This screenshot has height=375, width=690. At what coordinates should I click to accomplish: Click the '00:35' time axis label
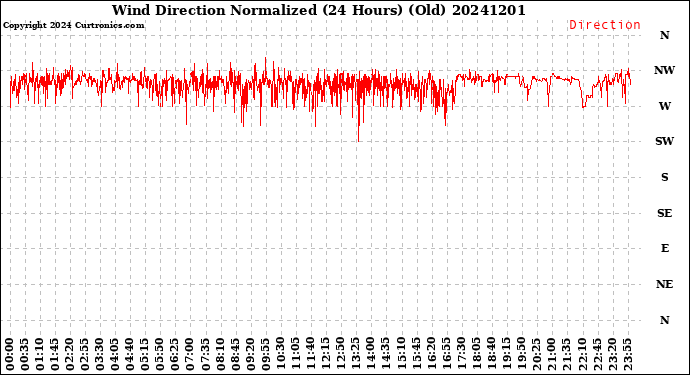(25, 354)
